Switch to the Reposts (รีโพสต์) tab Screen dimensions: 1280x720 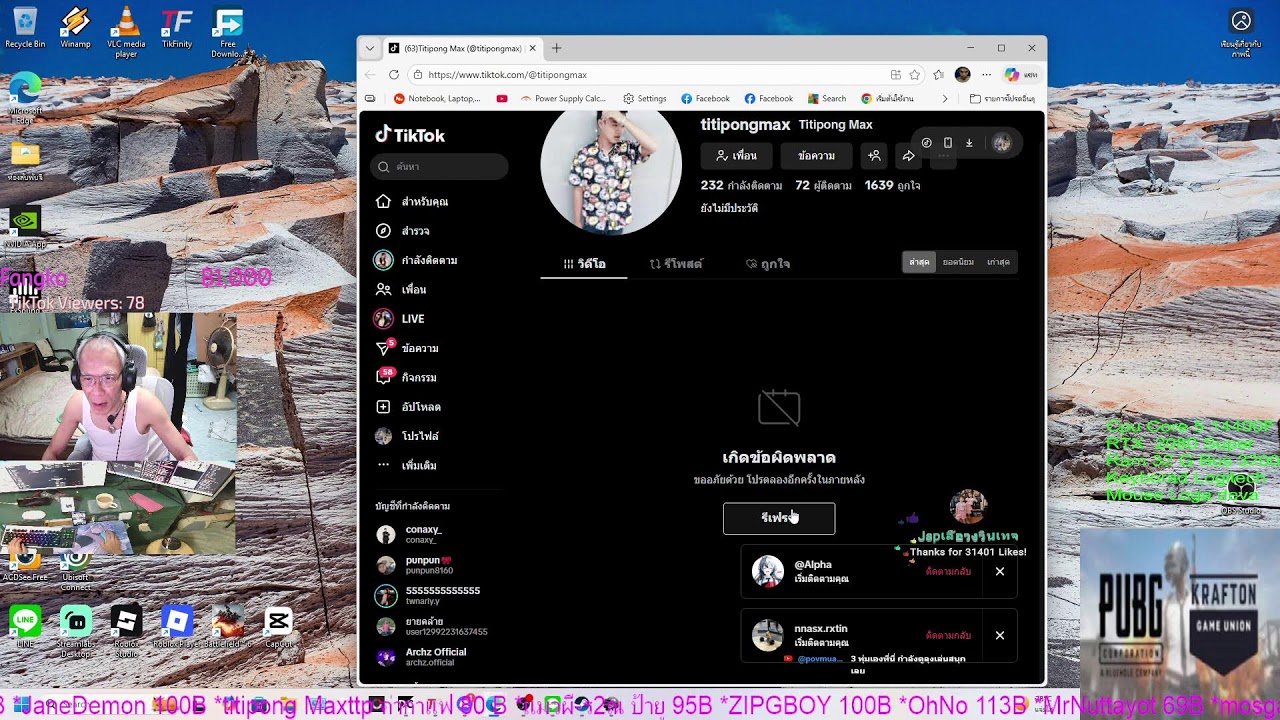tap(676, 264)
